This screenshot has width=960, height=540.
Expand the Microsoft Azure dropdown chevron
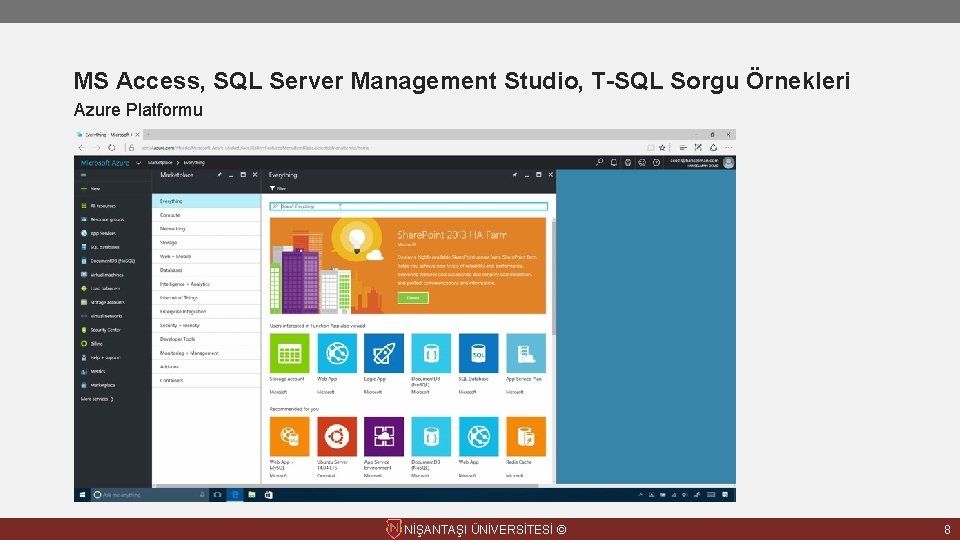(x=138, y=163)
